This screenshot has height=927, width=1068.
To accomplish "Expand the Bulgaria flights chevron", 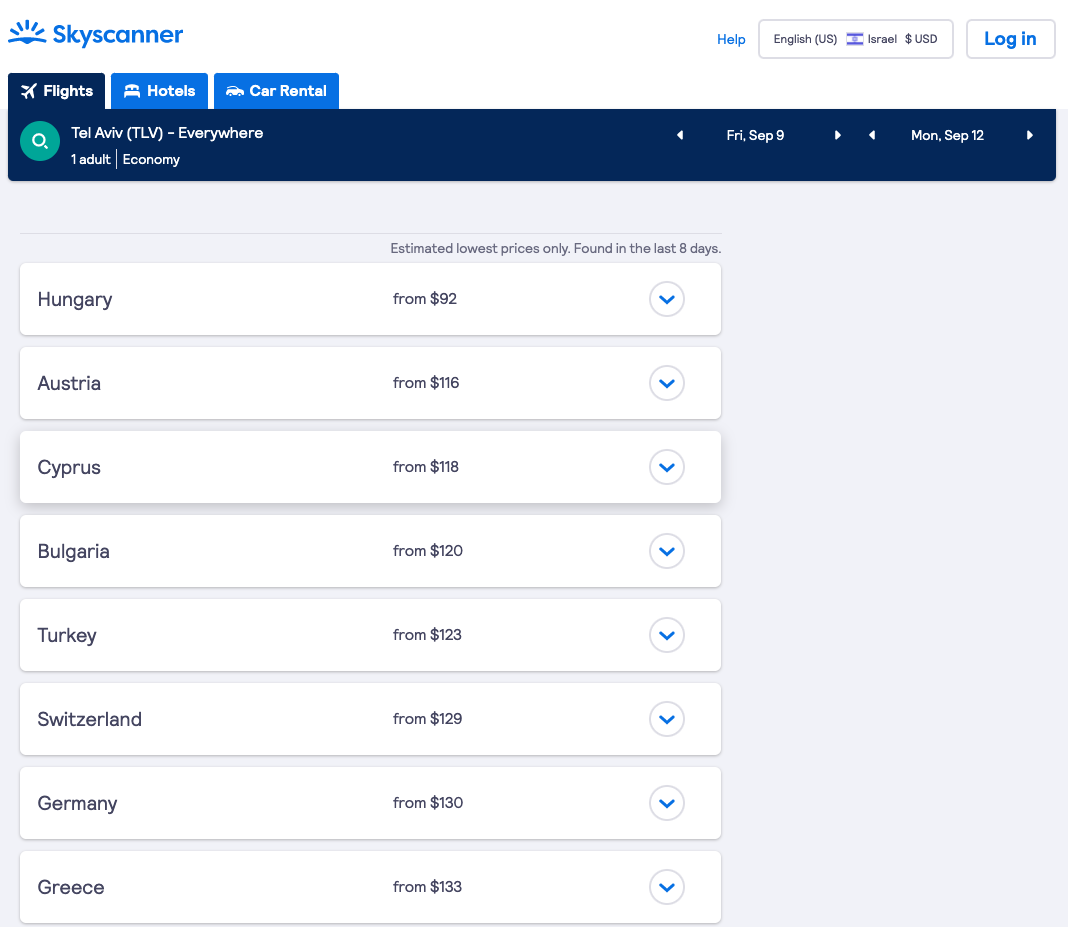I will tap(667, 551).
